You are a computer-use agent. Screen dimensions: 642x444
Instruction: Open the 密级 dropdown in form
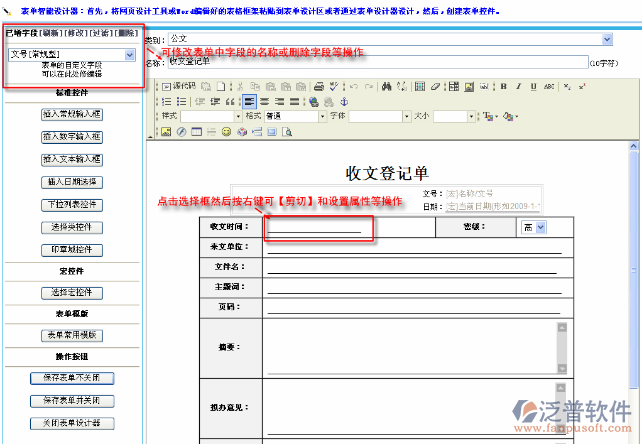coord(541,227)
